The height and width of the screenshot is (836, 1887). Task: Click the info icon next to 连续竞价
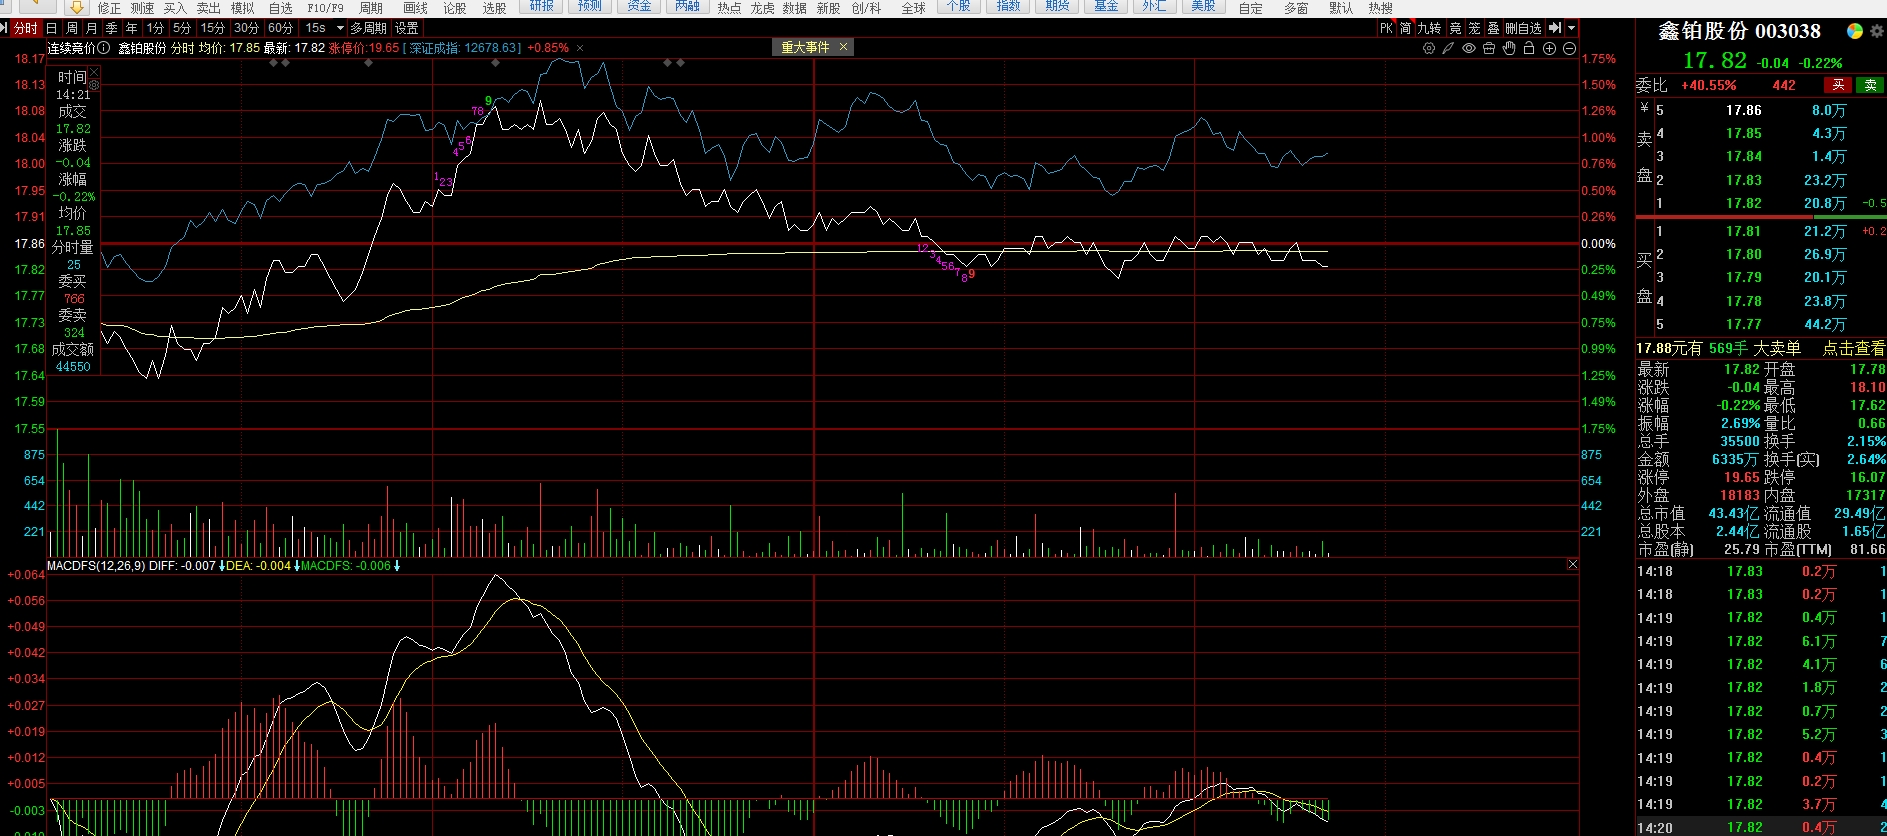click(104, 47)
